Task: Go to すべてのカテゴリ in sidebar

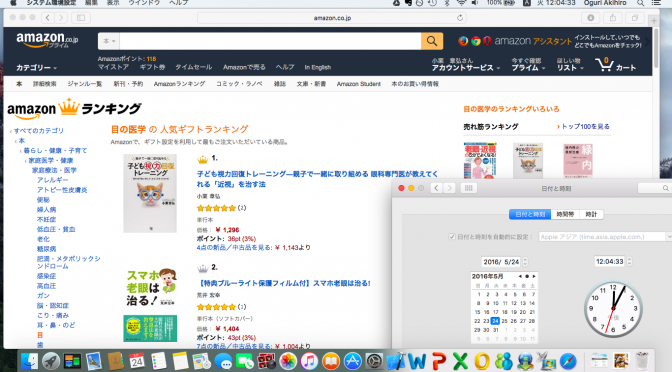Action: (39, 131)
